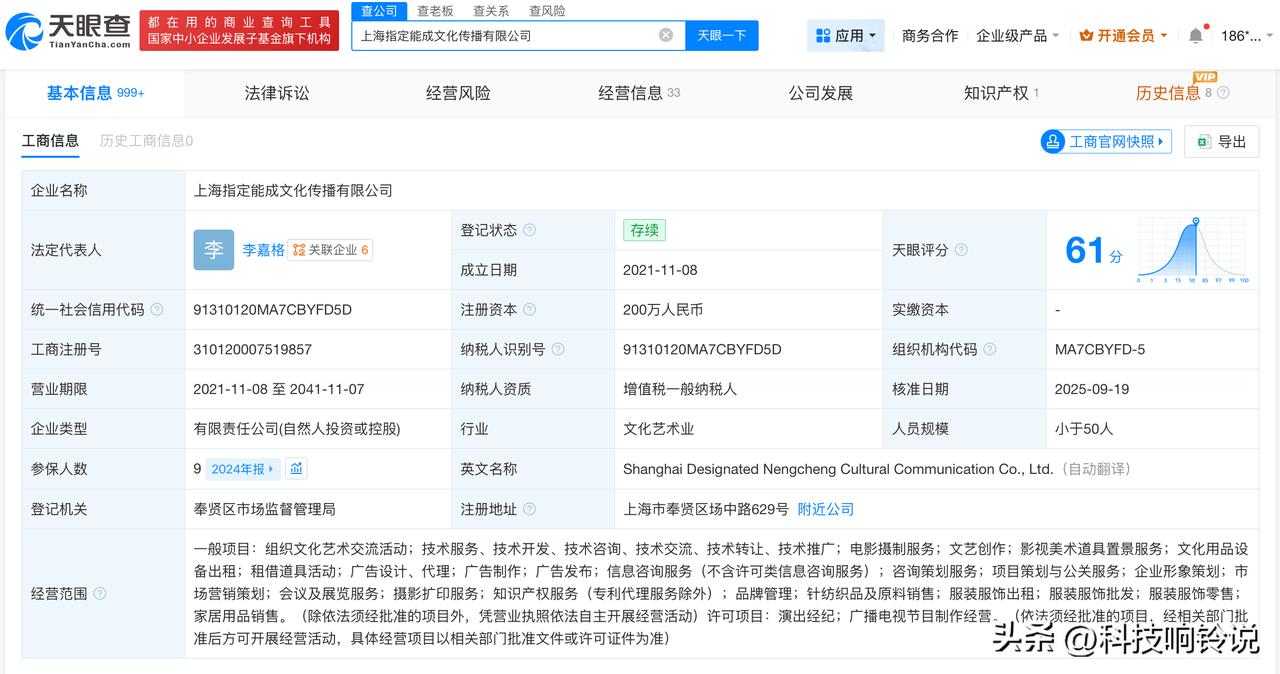Clear the search box with the x icon
This screenshot has width=1280, height=674.
665,34
